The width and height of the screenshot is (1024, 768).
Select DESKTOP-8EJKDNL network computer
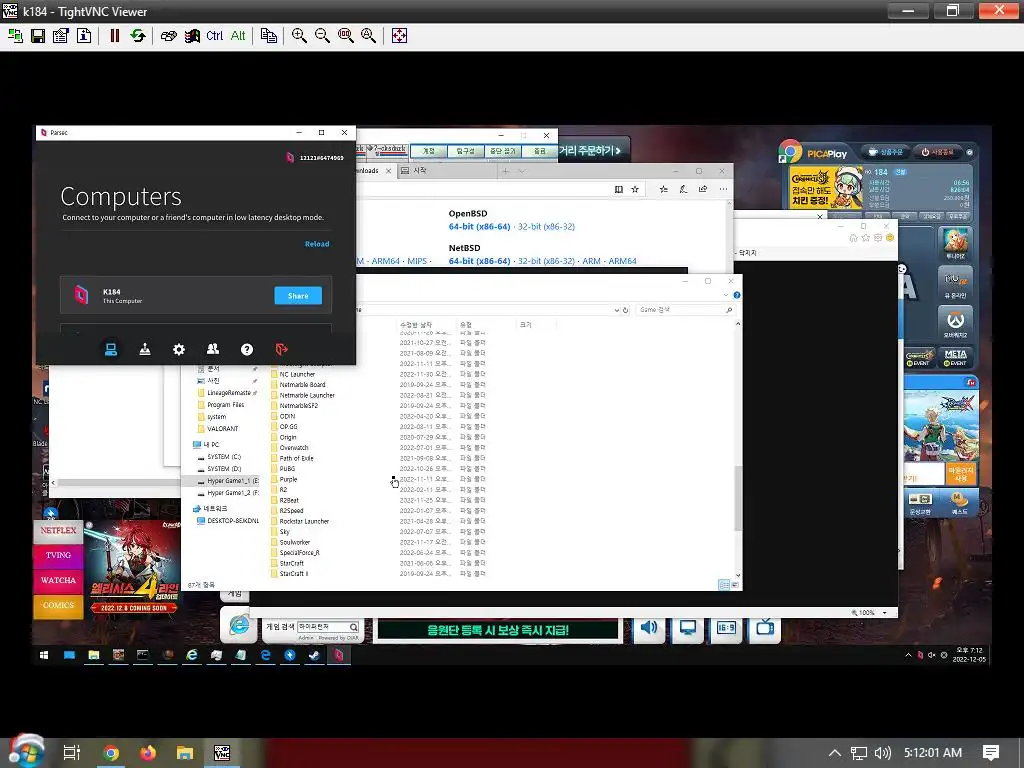click(232, 520)
